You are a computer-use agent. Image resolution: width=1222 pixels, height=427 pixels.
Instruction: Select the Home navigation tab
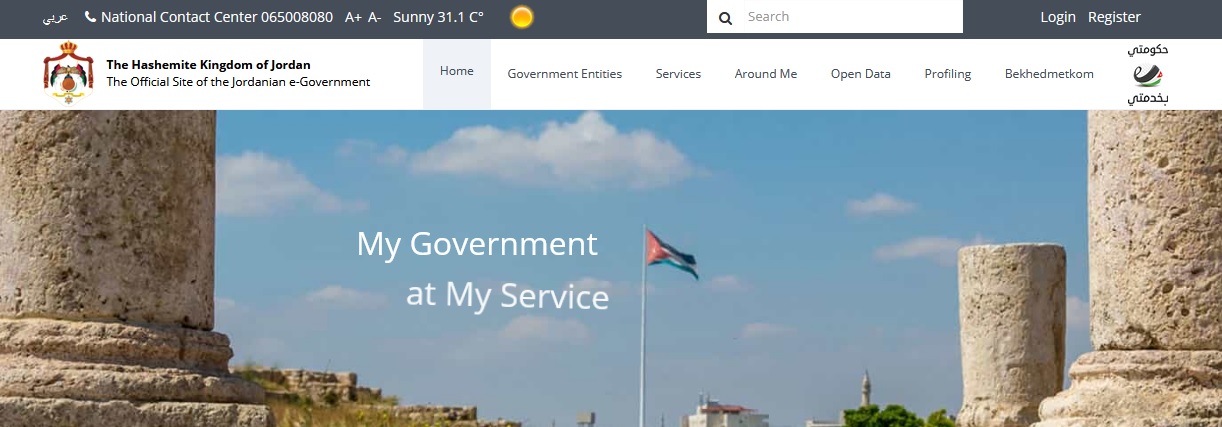[x=457, y=72]
